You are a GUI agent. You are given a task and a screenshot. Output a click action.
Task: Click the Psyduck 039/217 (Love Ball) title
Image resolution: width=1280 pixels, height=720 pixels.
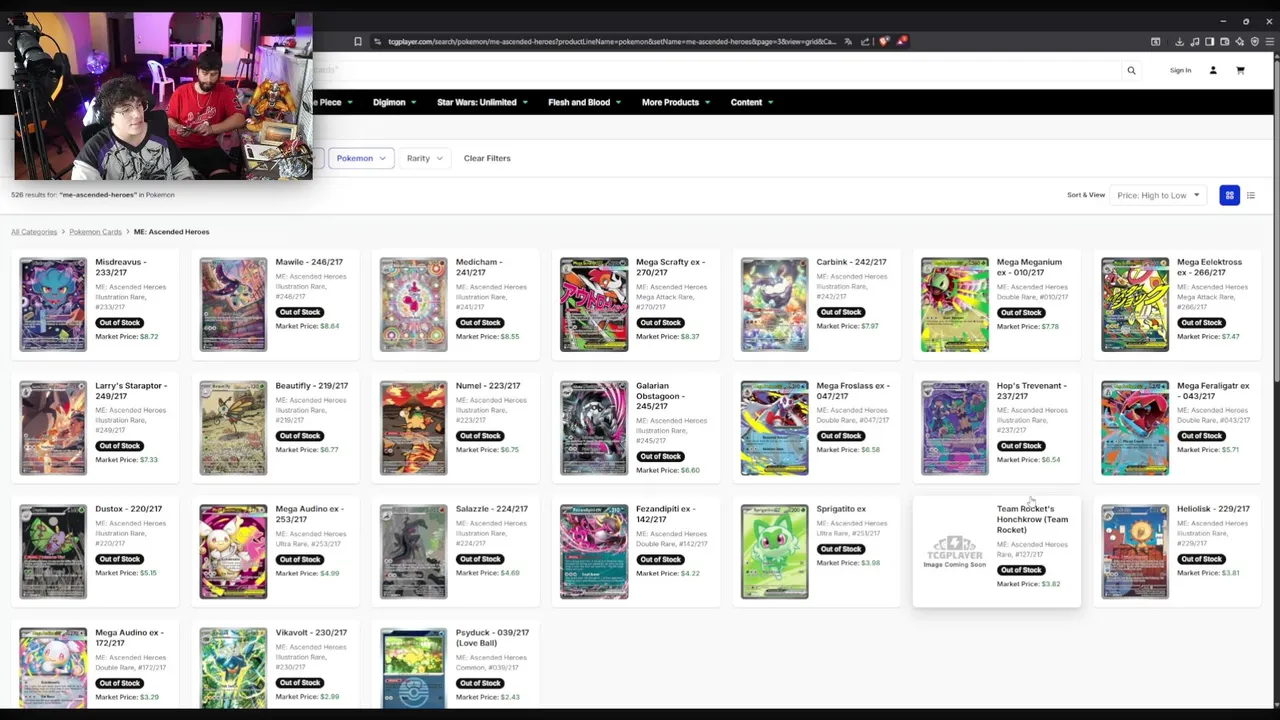coord(492,638)
